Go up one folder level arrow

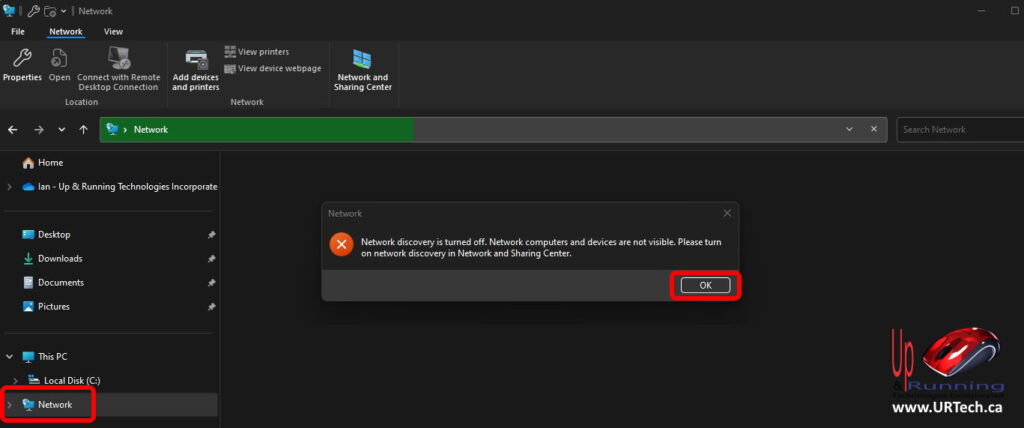coord(83,130)
